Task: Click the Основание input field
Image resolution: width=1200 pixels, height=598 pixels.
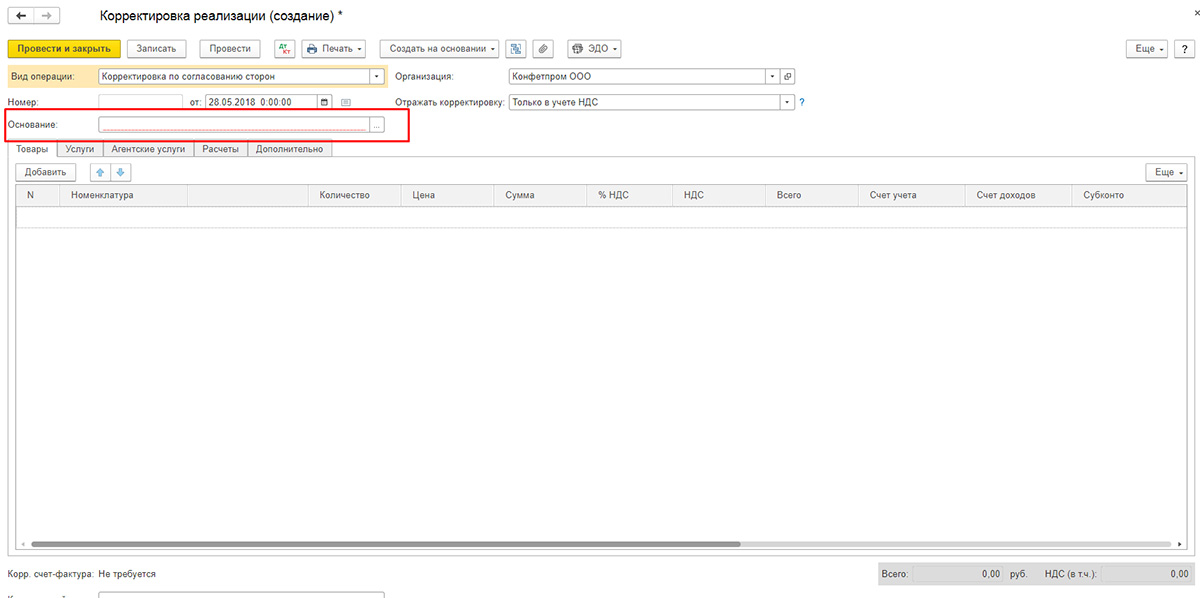Action: (x=234, y=125)
